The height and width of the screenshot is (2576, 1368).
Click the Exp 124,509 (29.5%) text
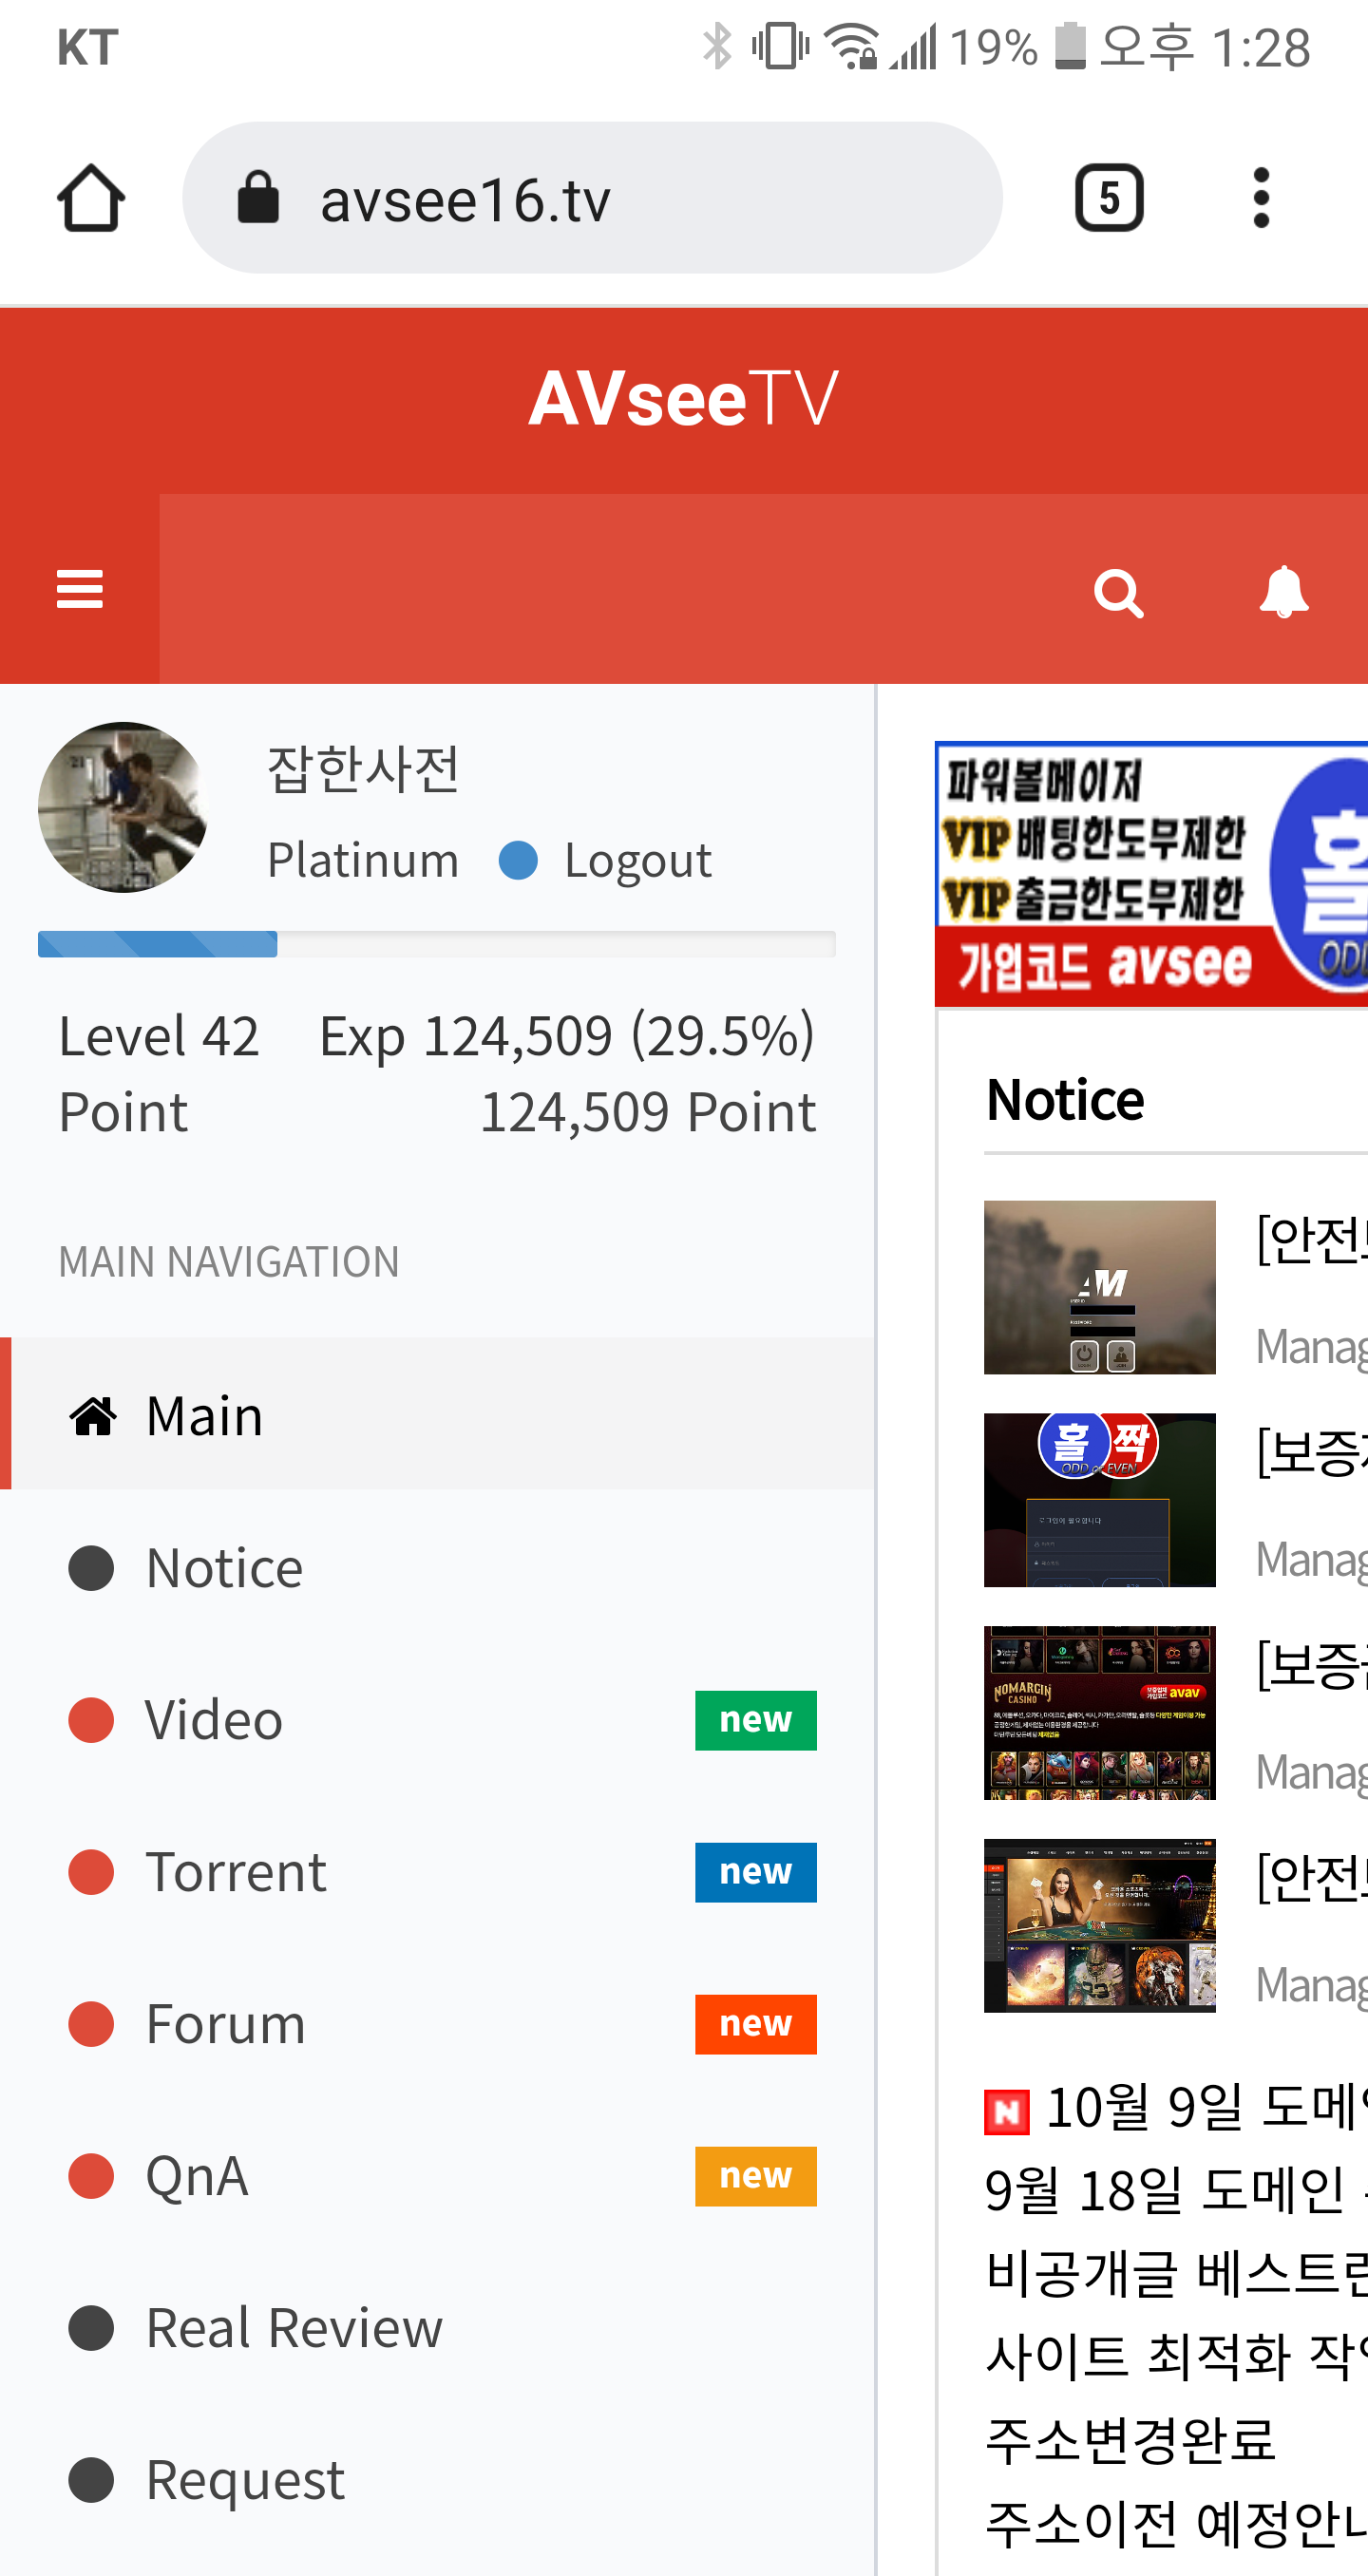(567, 1035)
